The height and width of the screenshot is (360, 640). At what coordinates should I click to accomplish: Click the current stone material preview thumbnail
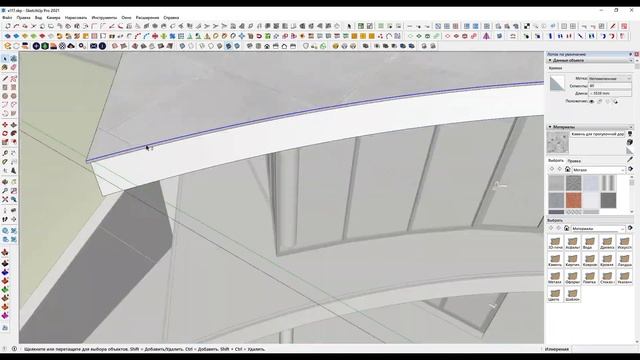coord(558,143)
